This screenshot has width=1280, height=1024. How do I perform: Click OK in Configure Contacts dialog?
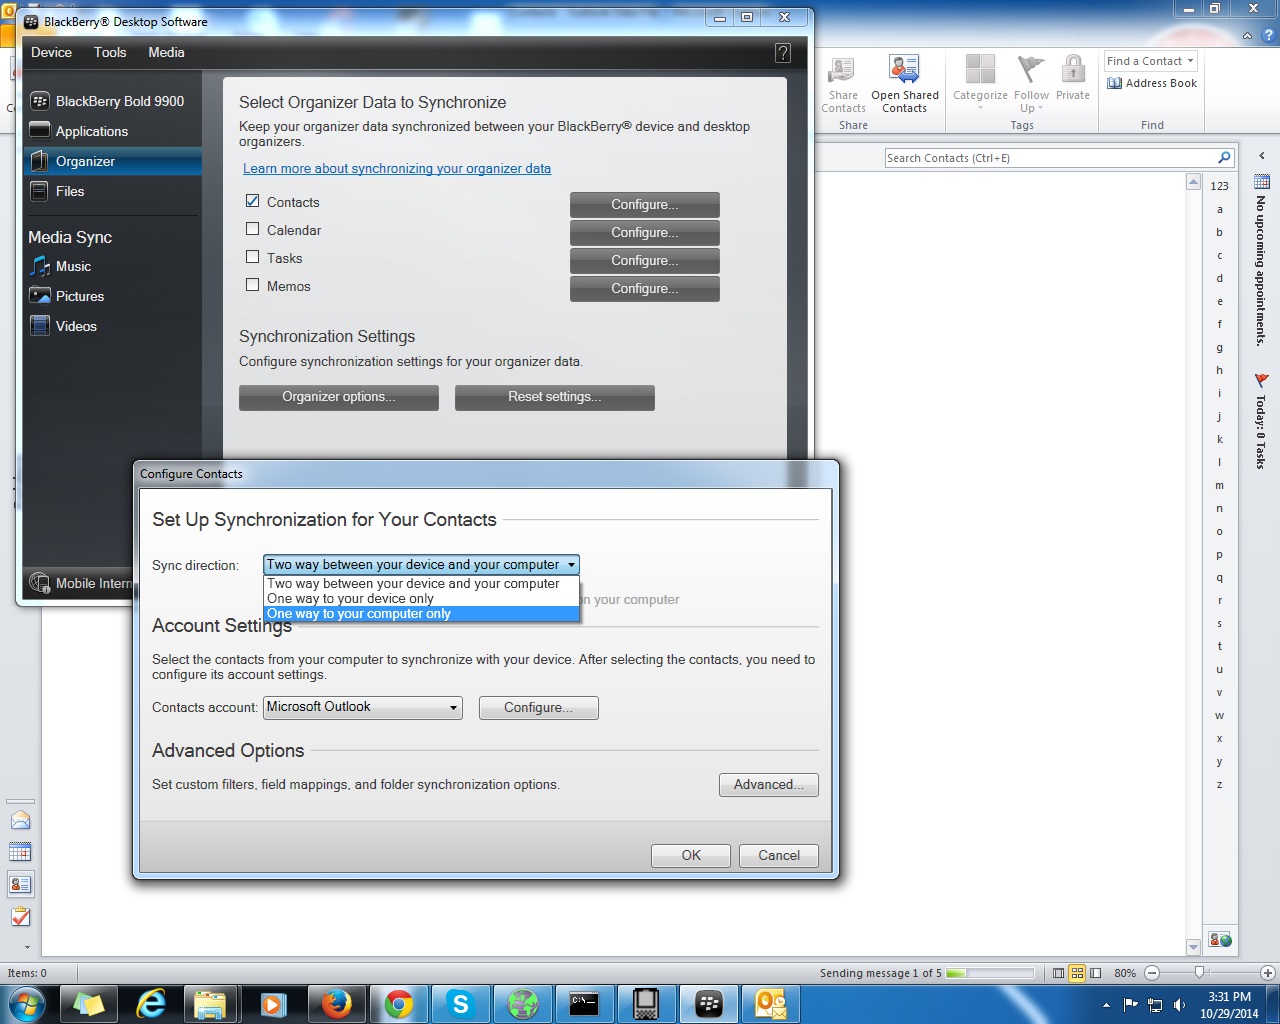tap(691, 856)
